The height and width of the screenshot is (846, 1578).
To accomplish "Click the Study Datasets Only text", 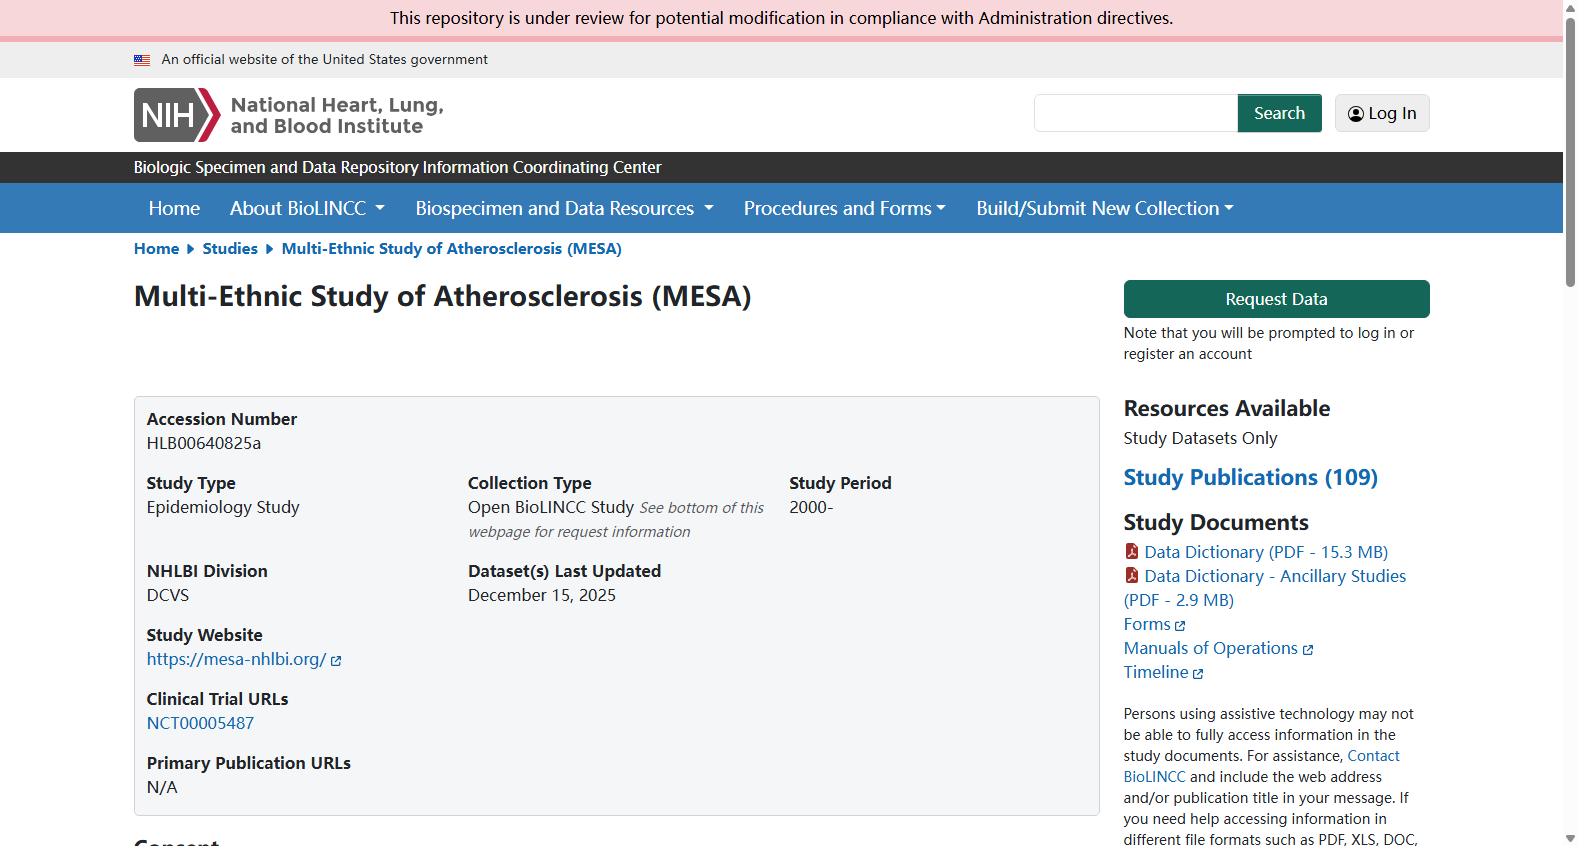I will click(x=1200, y=438).
